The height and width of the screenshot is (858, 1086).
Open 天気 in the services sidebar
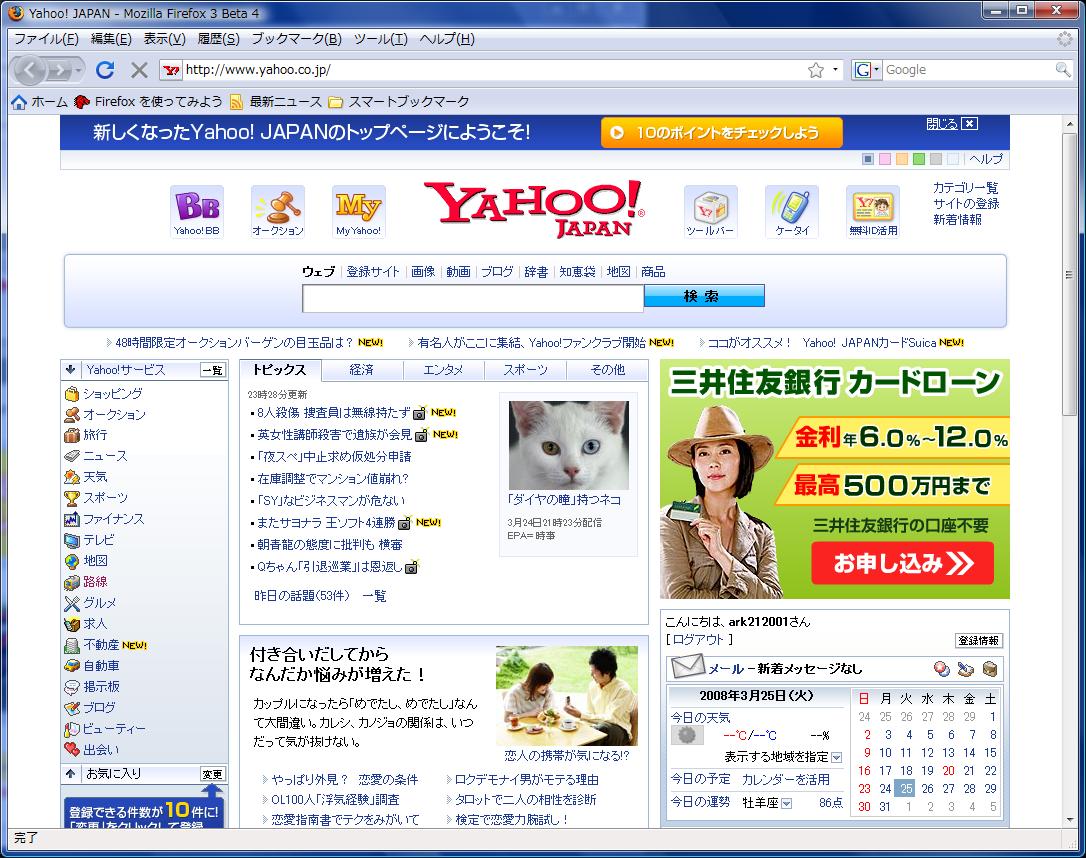pyautogui.click(x=95, y=477)
